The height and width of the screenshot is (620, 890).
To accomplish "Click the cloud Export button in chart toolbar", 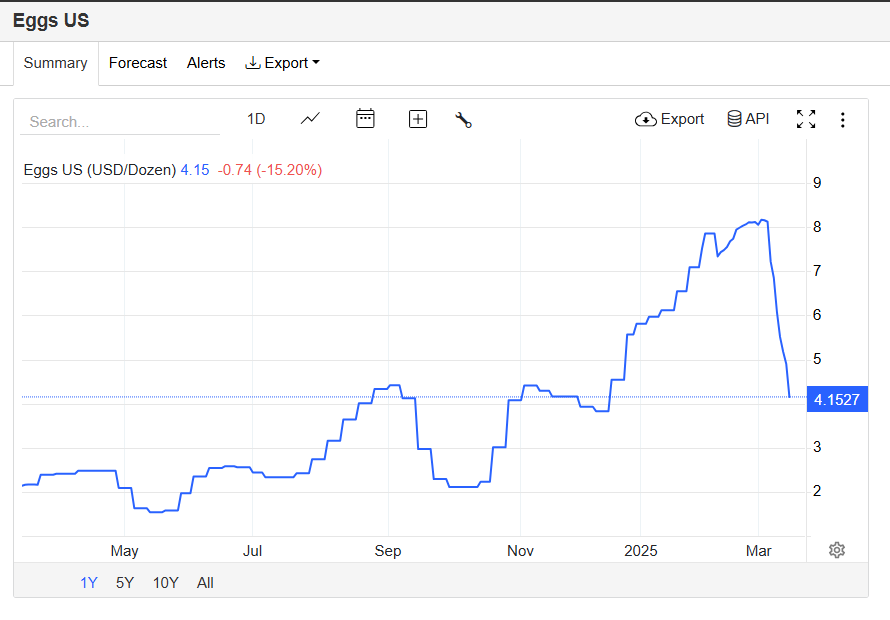I will pos(669,119).
